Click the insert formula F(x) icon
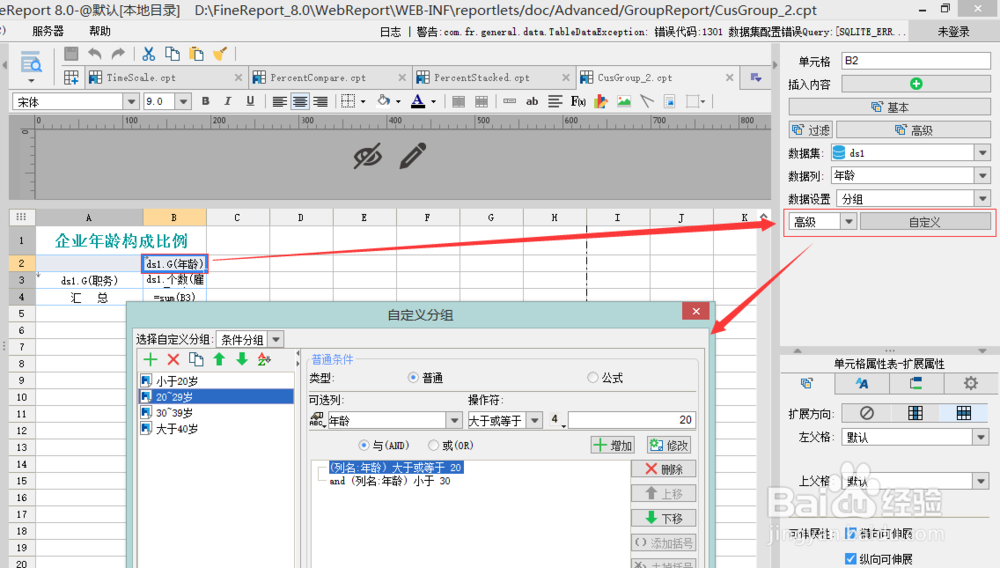The height and width of the screenshot is (568, 1000). [578, 101]
